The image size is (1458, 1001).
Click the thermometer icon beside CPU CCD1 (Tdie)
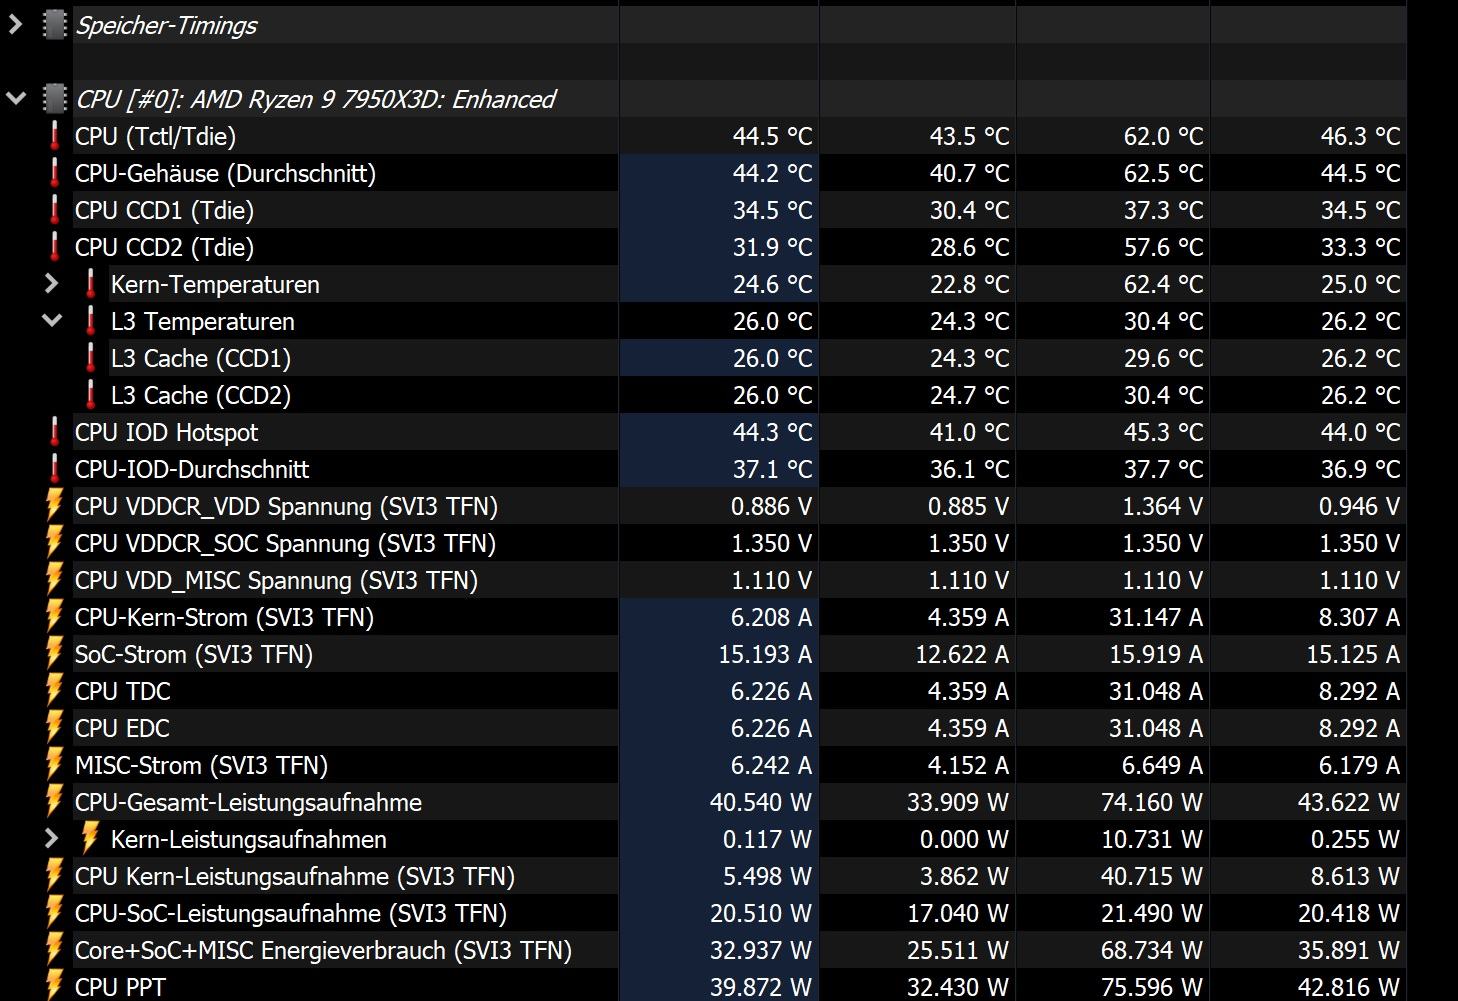point(55,210)
